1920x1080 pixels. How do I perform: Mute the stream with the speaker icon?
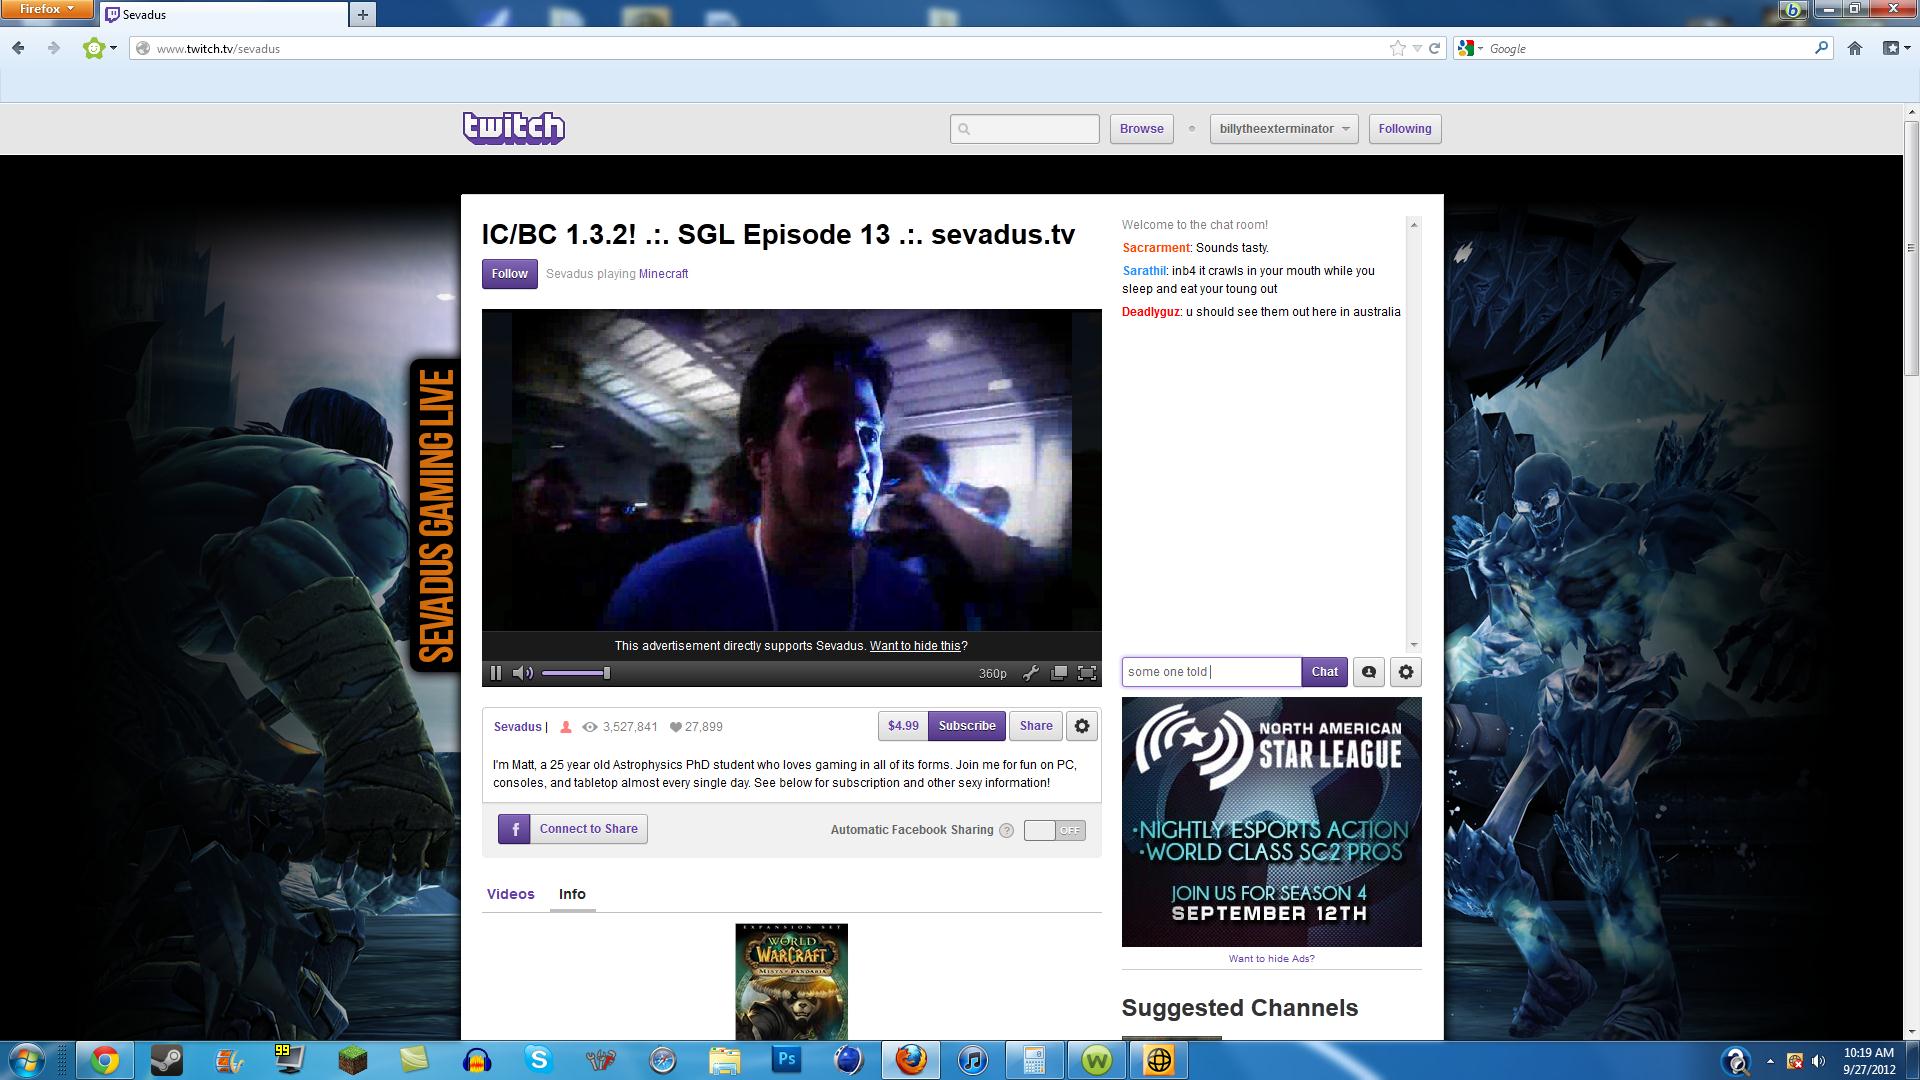click(x=522, y=673)
